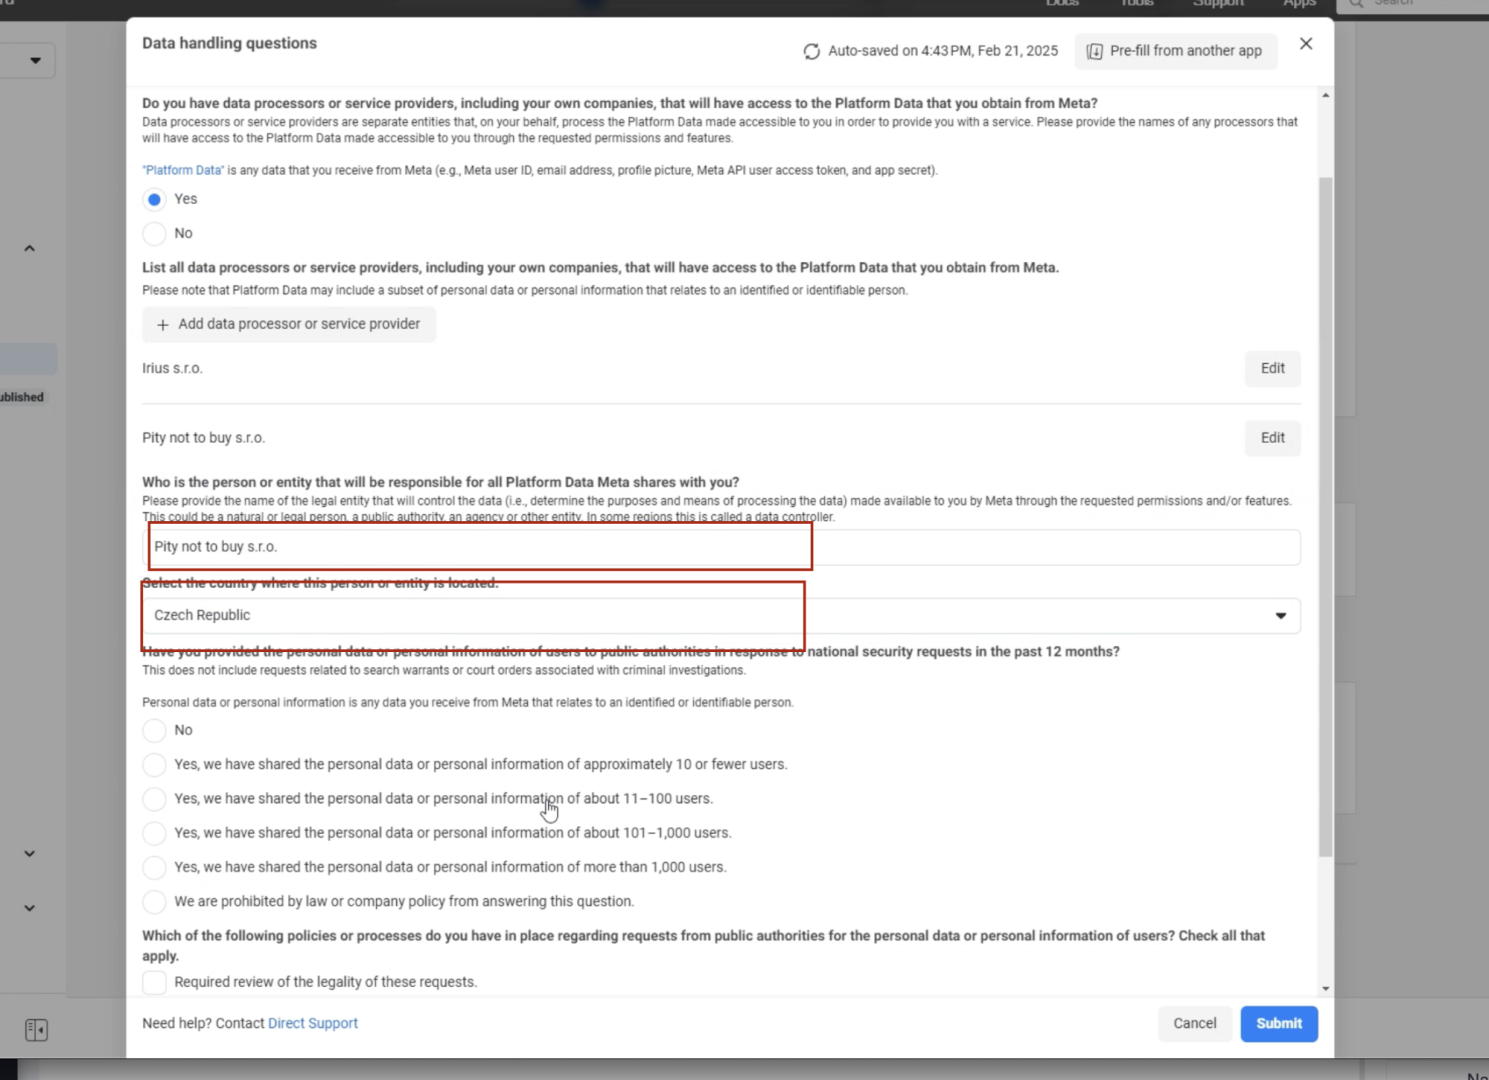1489x1080 pixels.
Task: Toggle the sidebar panel icon at bottom left
Action: (36, 1030)
